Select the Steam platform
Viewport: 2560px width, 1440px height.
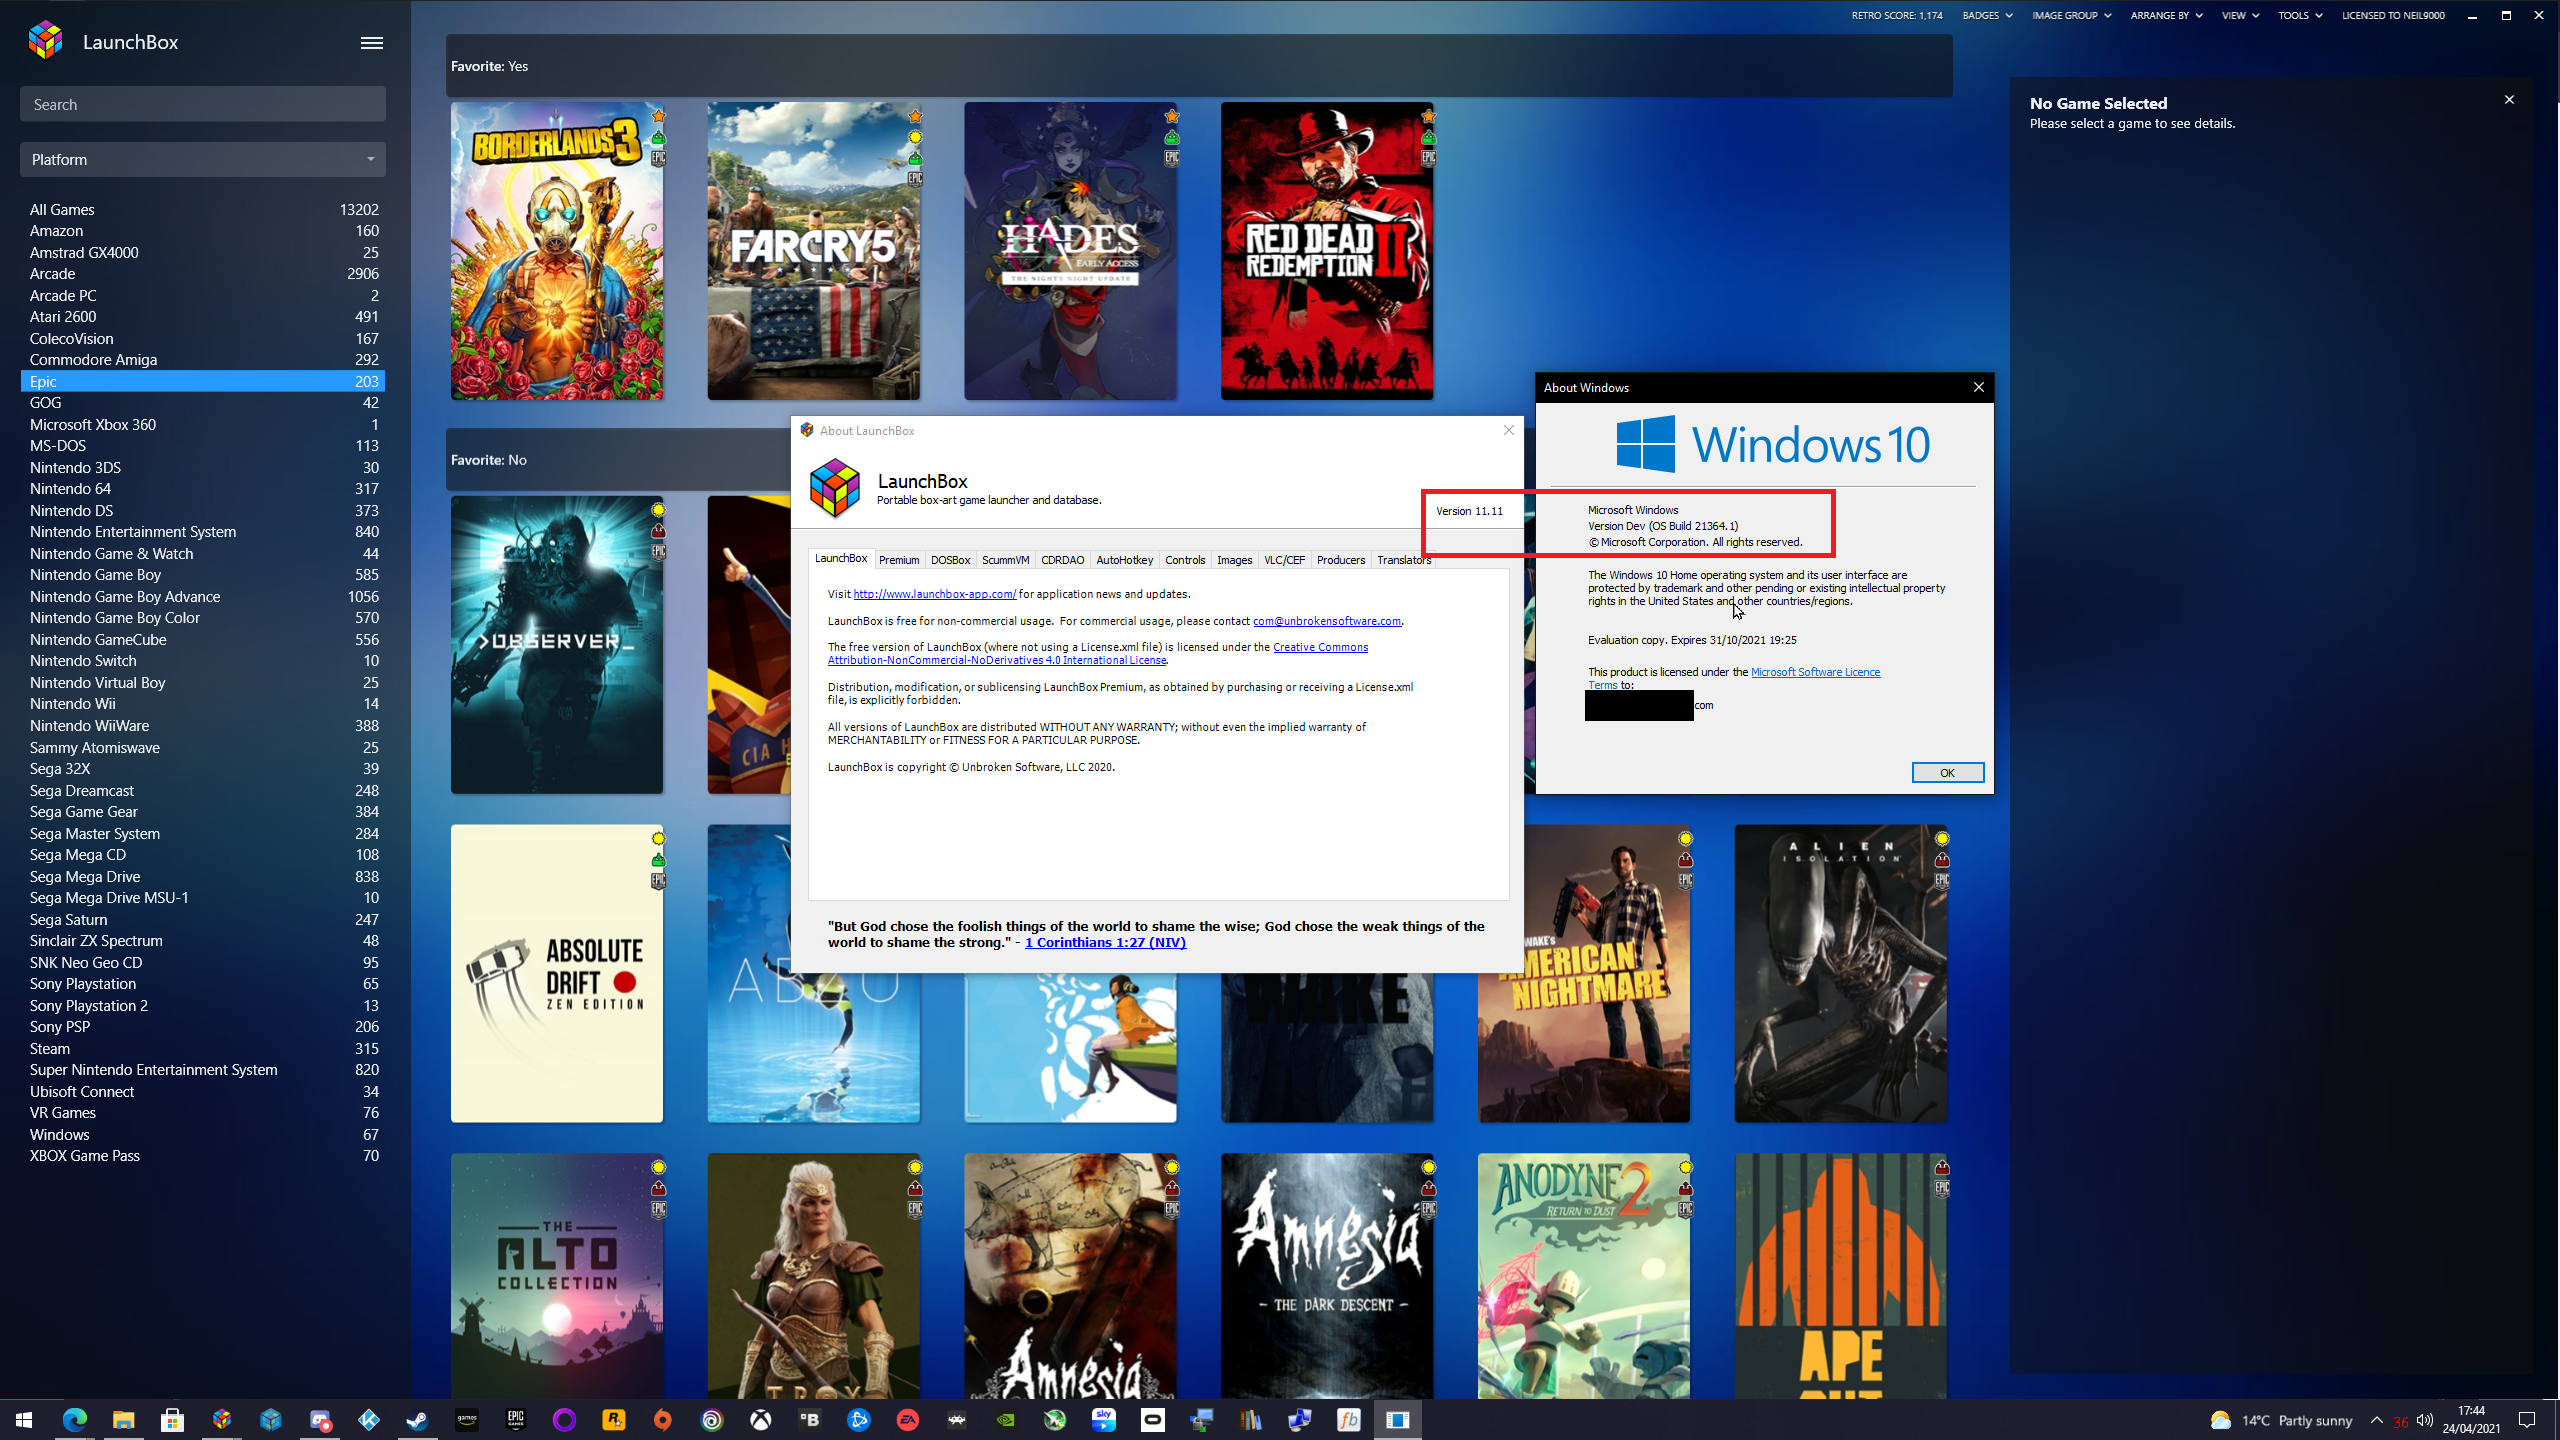(x=203, y=1048)
